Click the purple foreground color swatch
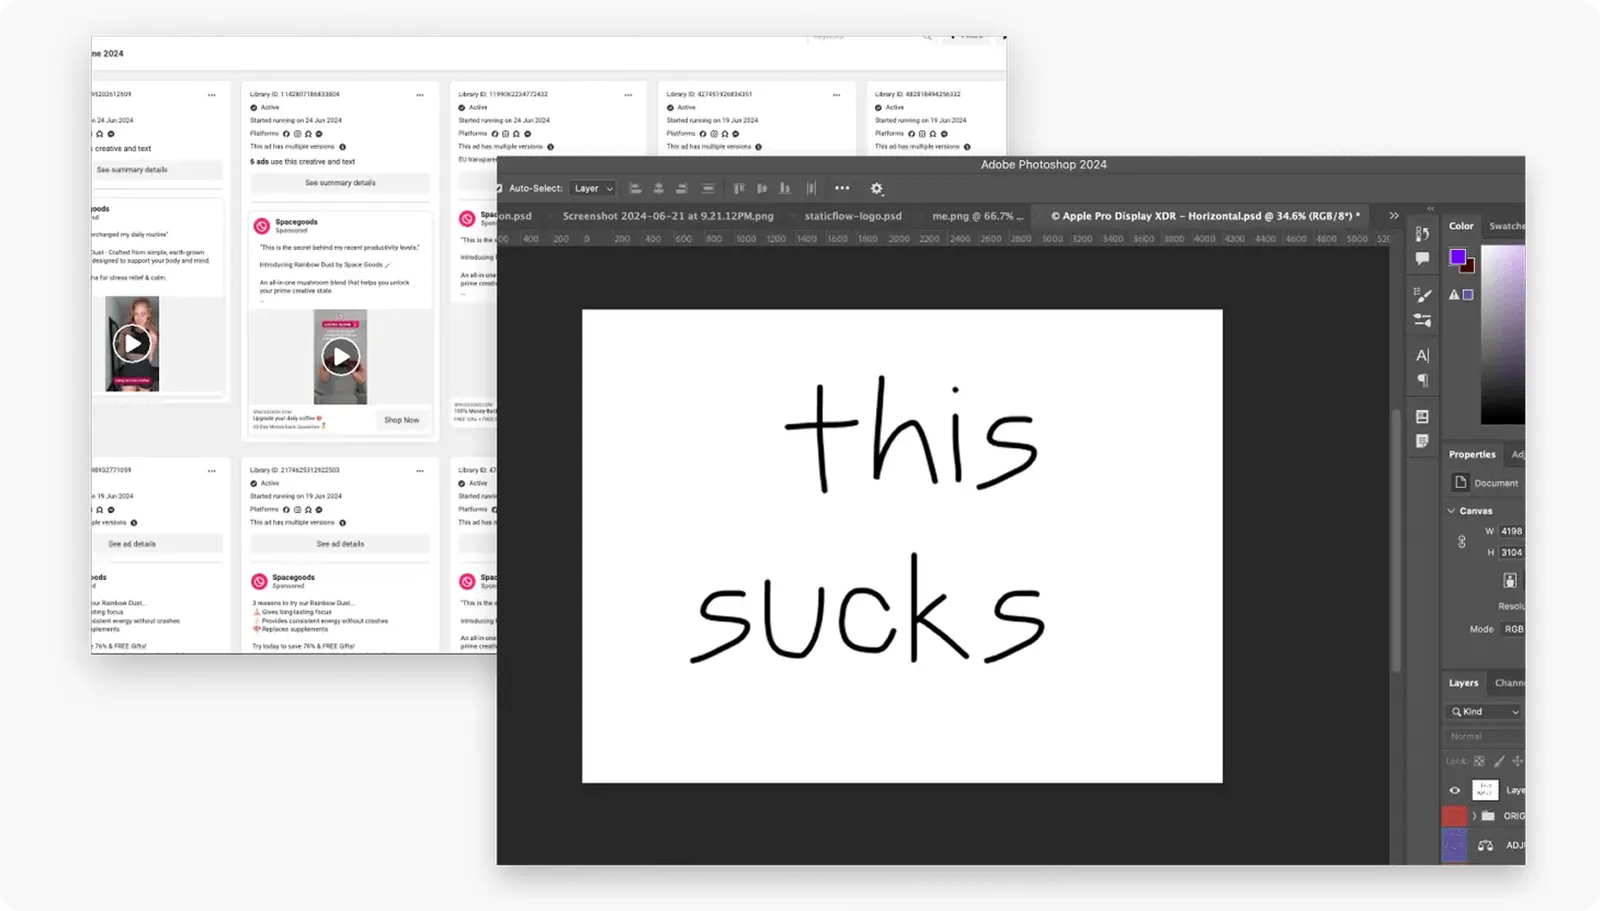Viewport: 1600px width, 911px height. pos(1458,257)
